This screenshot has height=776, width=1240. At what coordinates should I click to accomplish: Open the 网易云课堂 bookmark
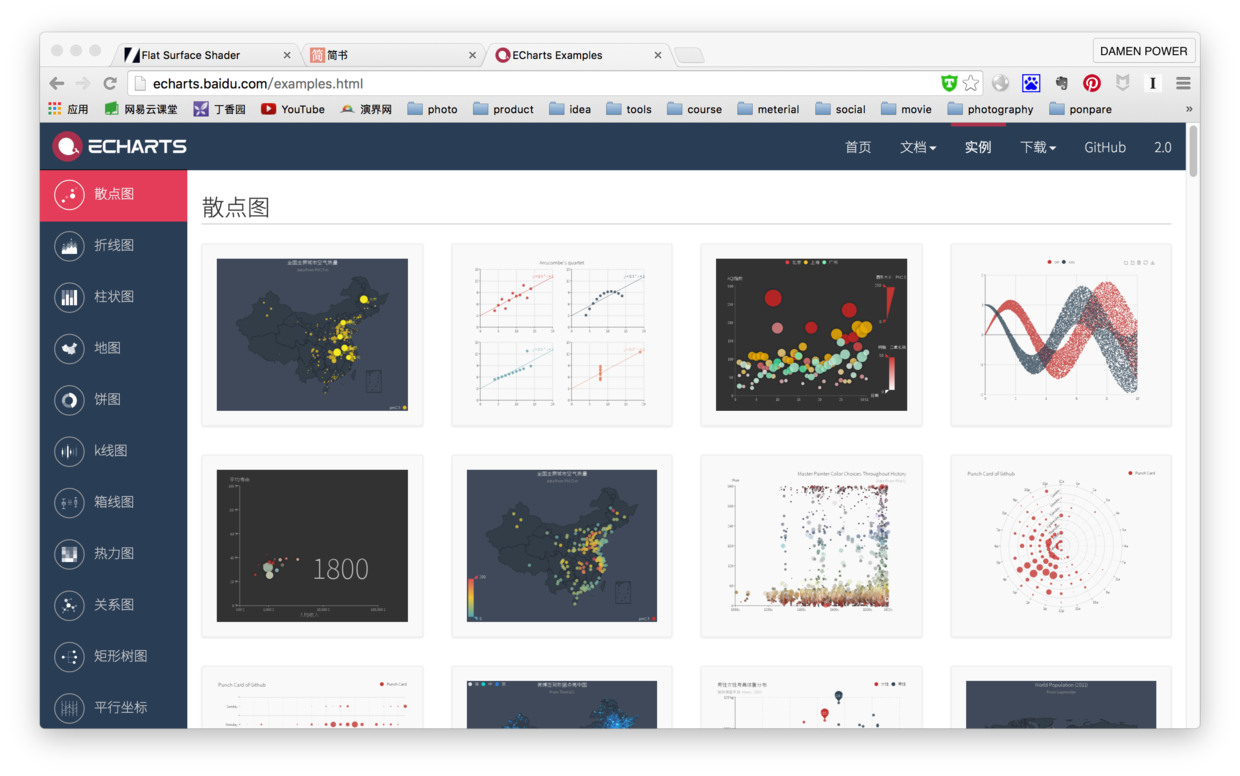(x=141, y=109)
